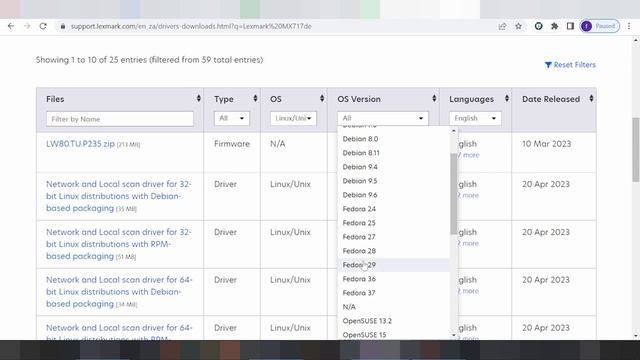
Task: Click the padlock icon in the address bar
Action: tap(62, 26)
